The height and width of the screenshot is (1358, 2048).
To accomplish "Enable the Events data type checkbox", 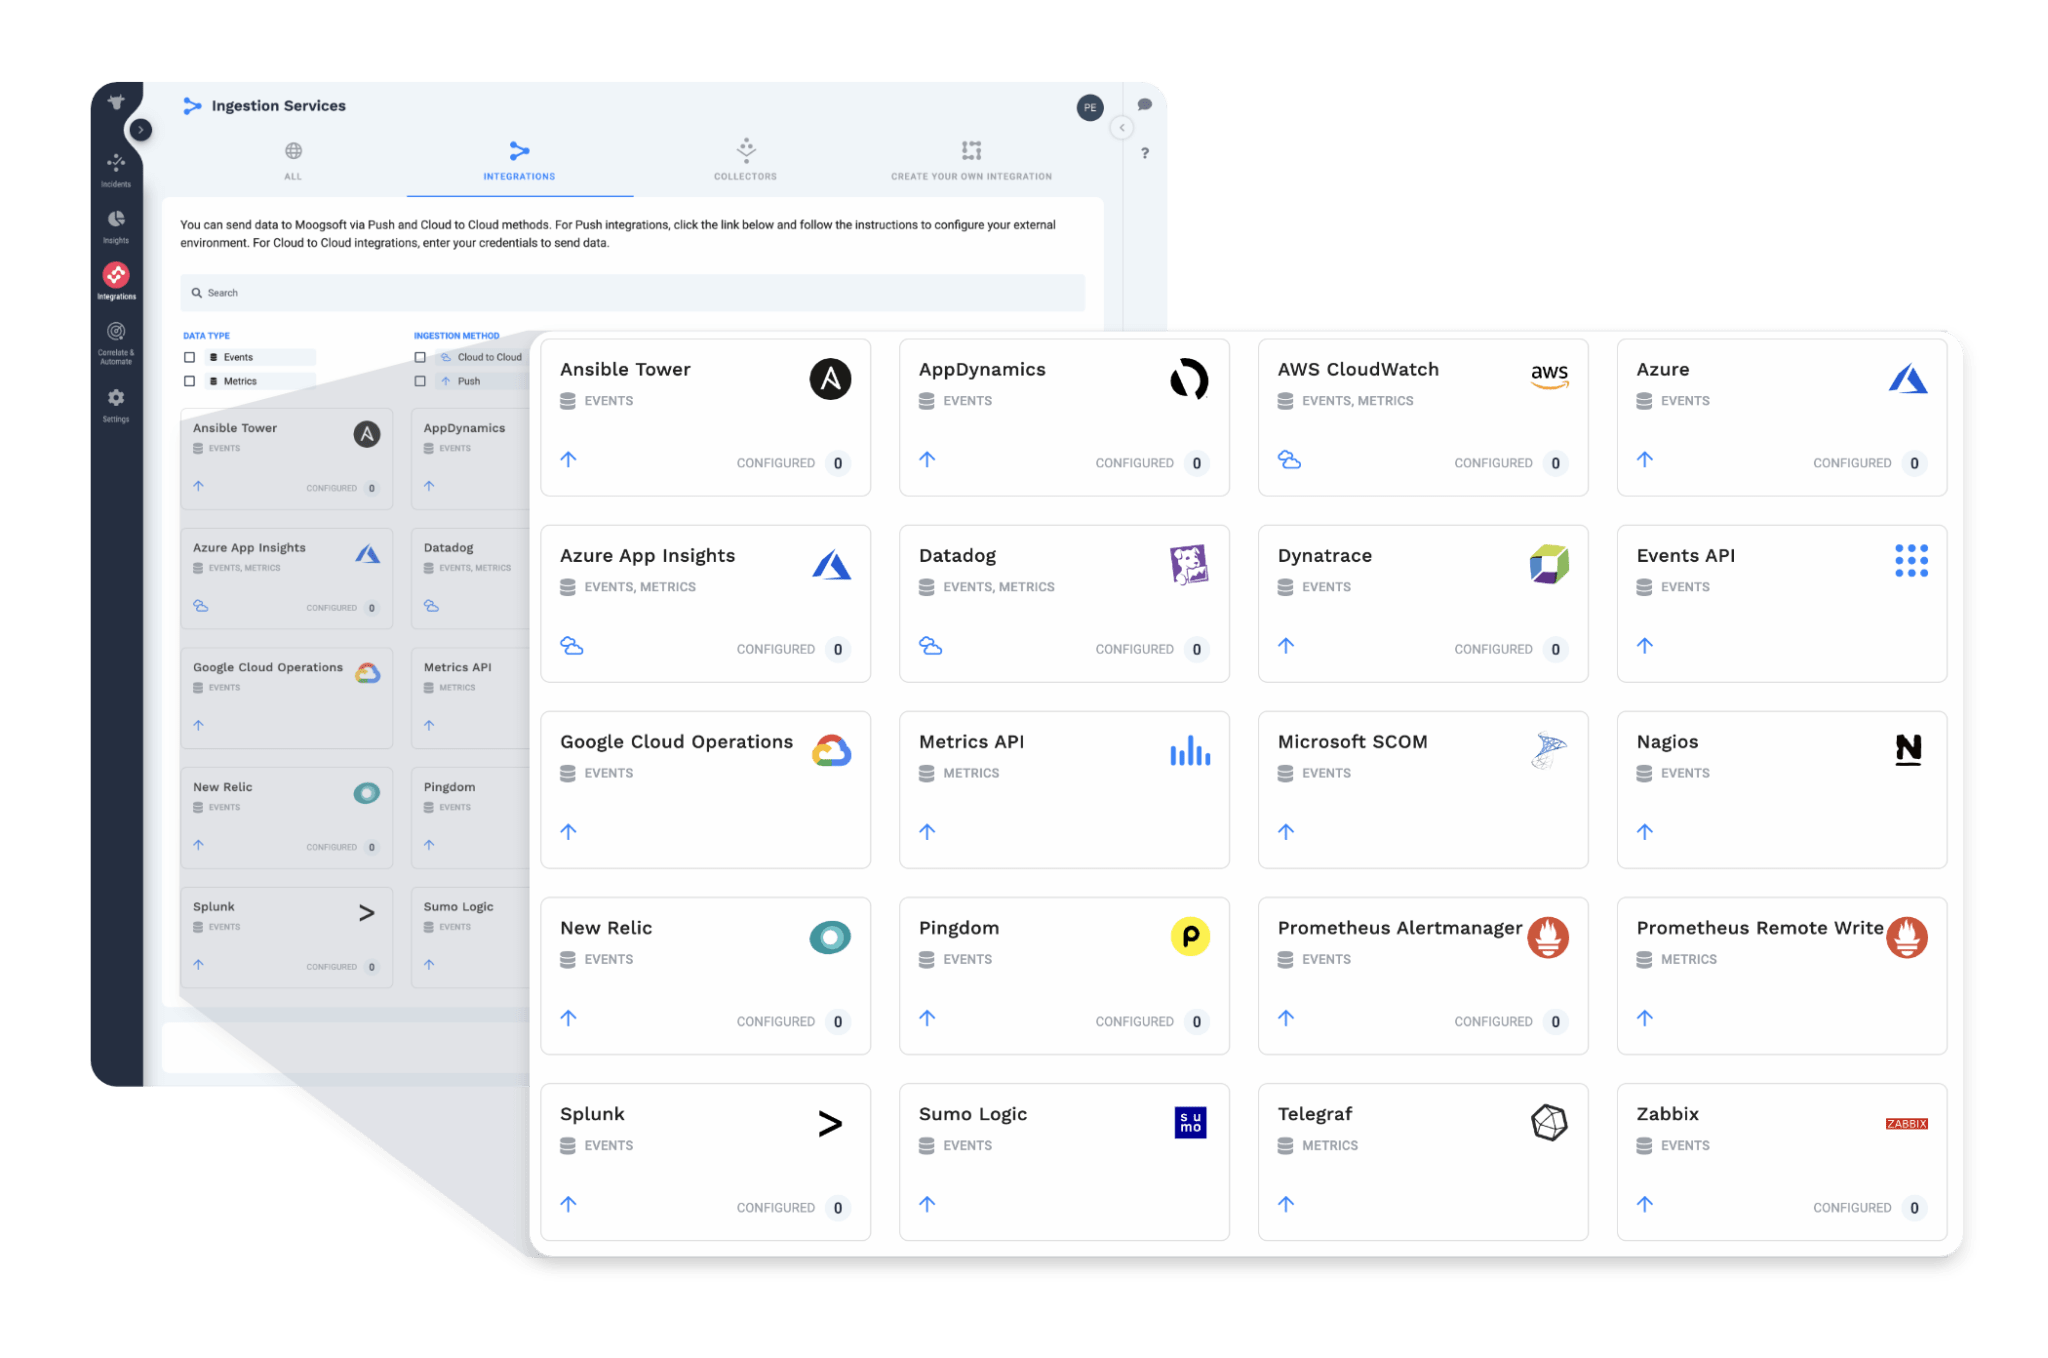I will click(x=189, y=357).
